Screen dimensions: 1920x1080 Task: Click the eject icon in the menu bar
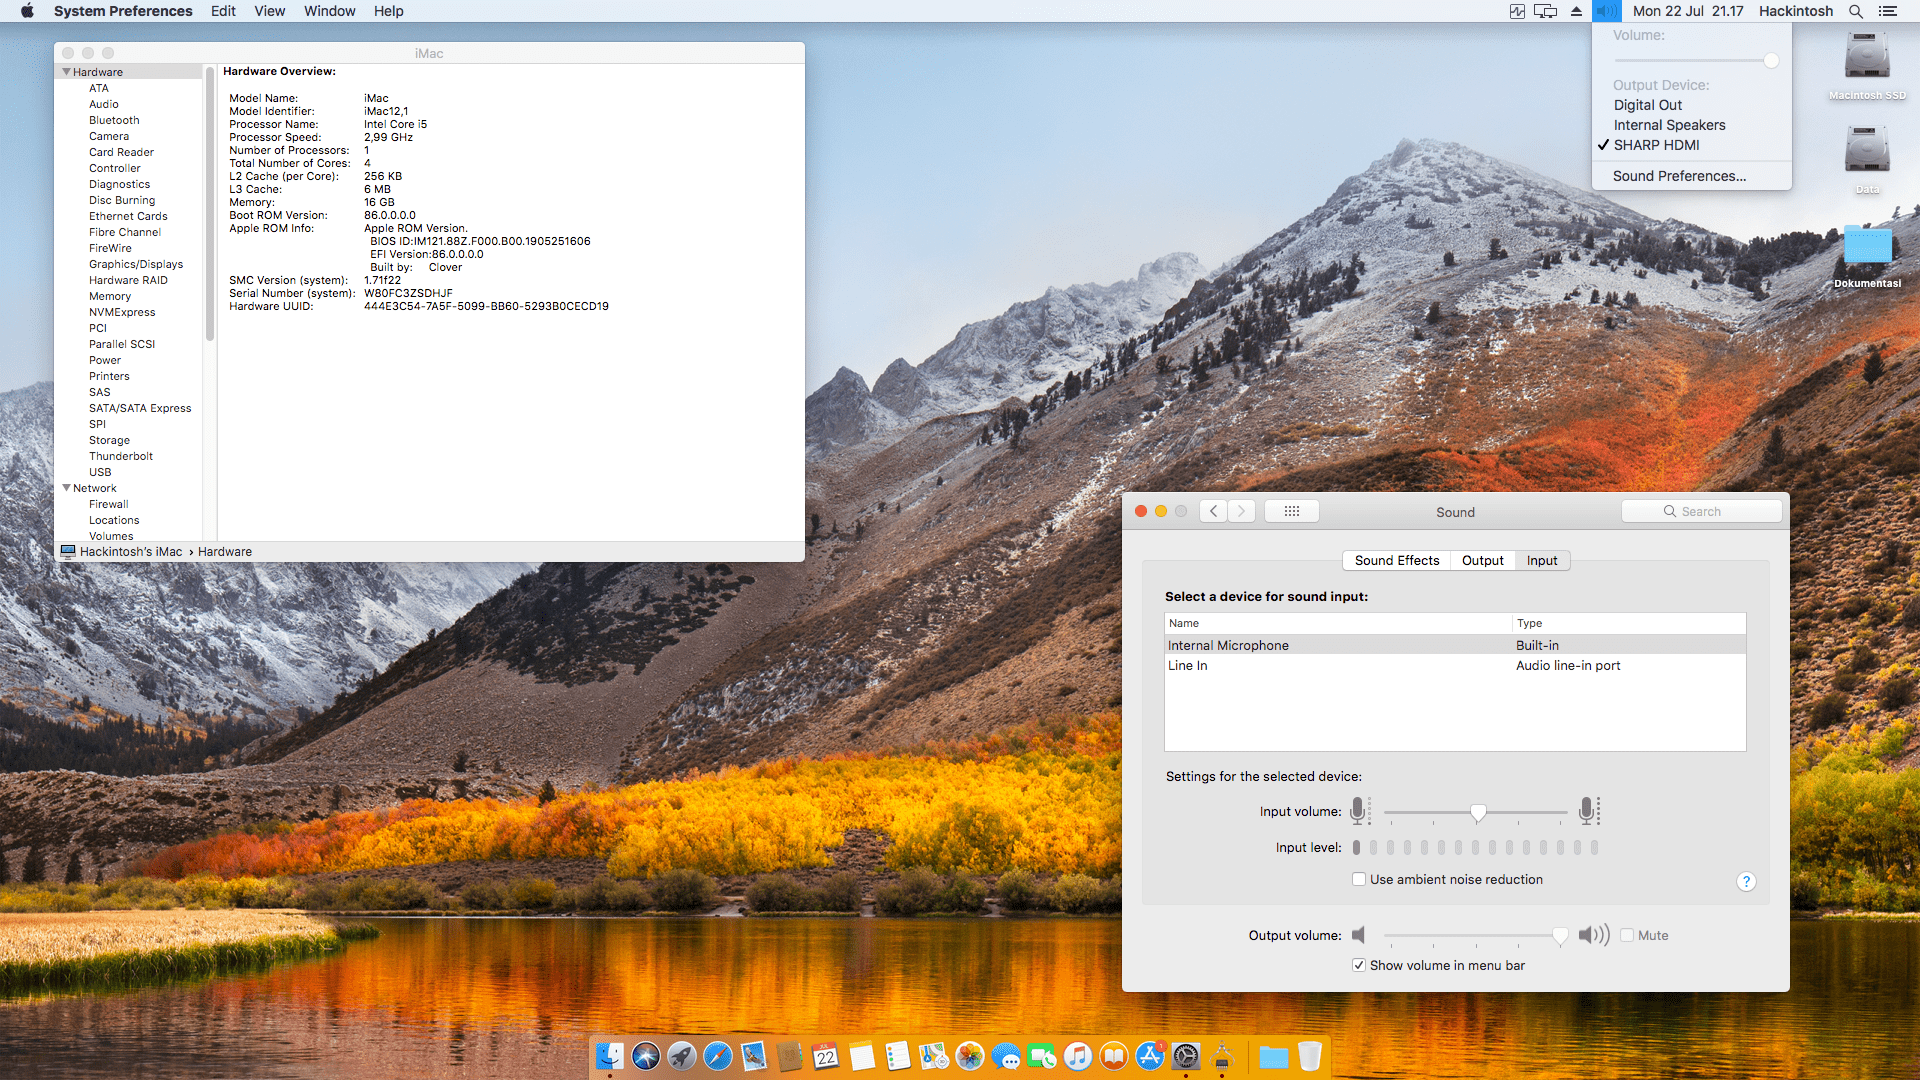point(1577,11)
